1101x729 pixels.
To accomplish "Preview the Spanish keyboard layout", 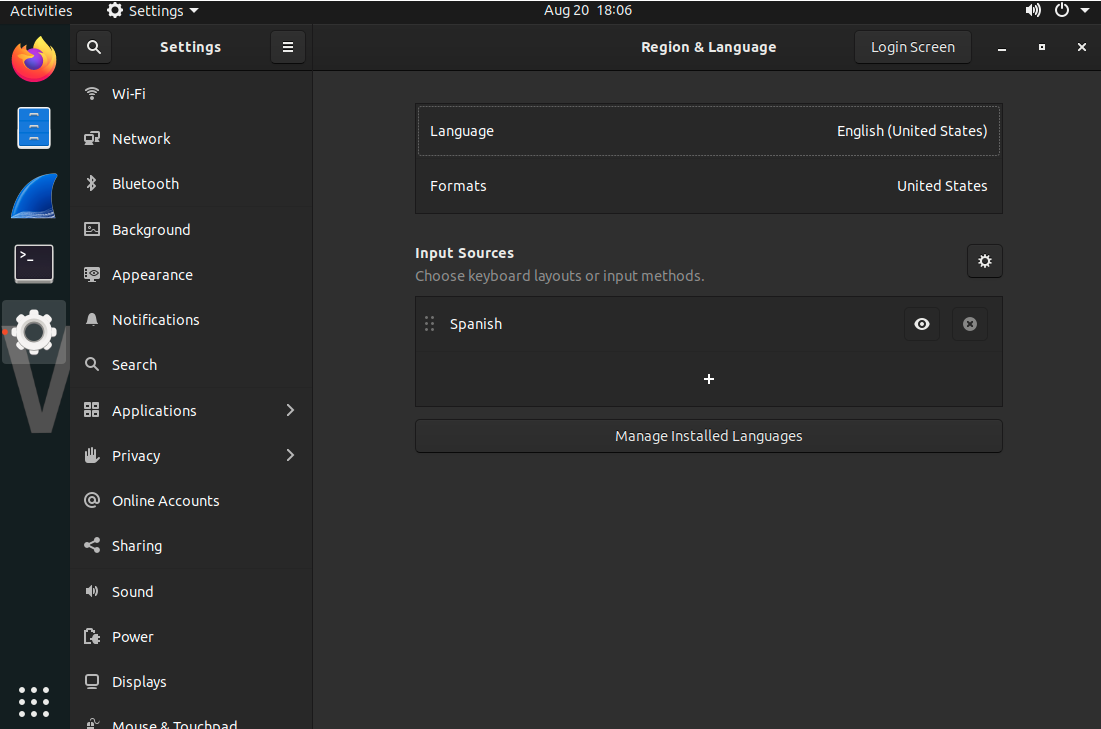I will (922, 324).
